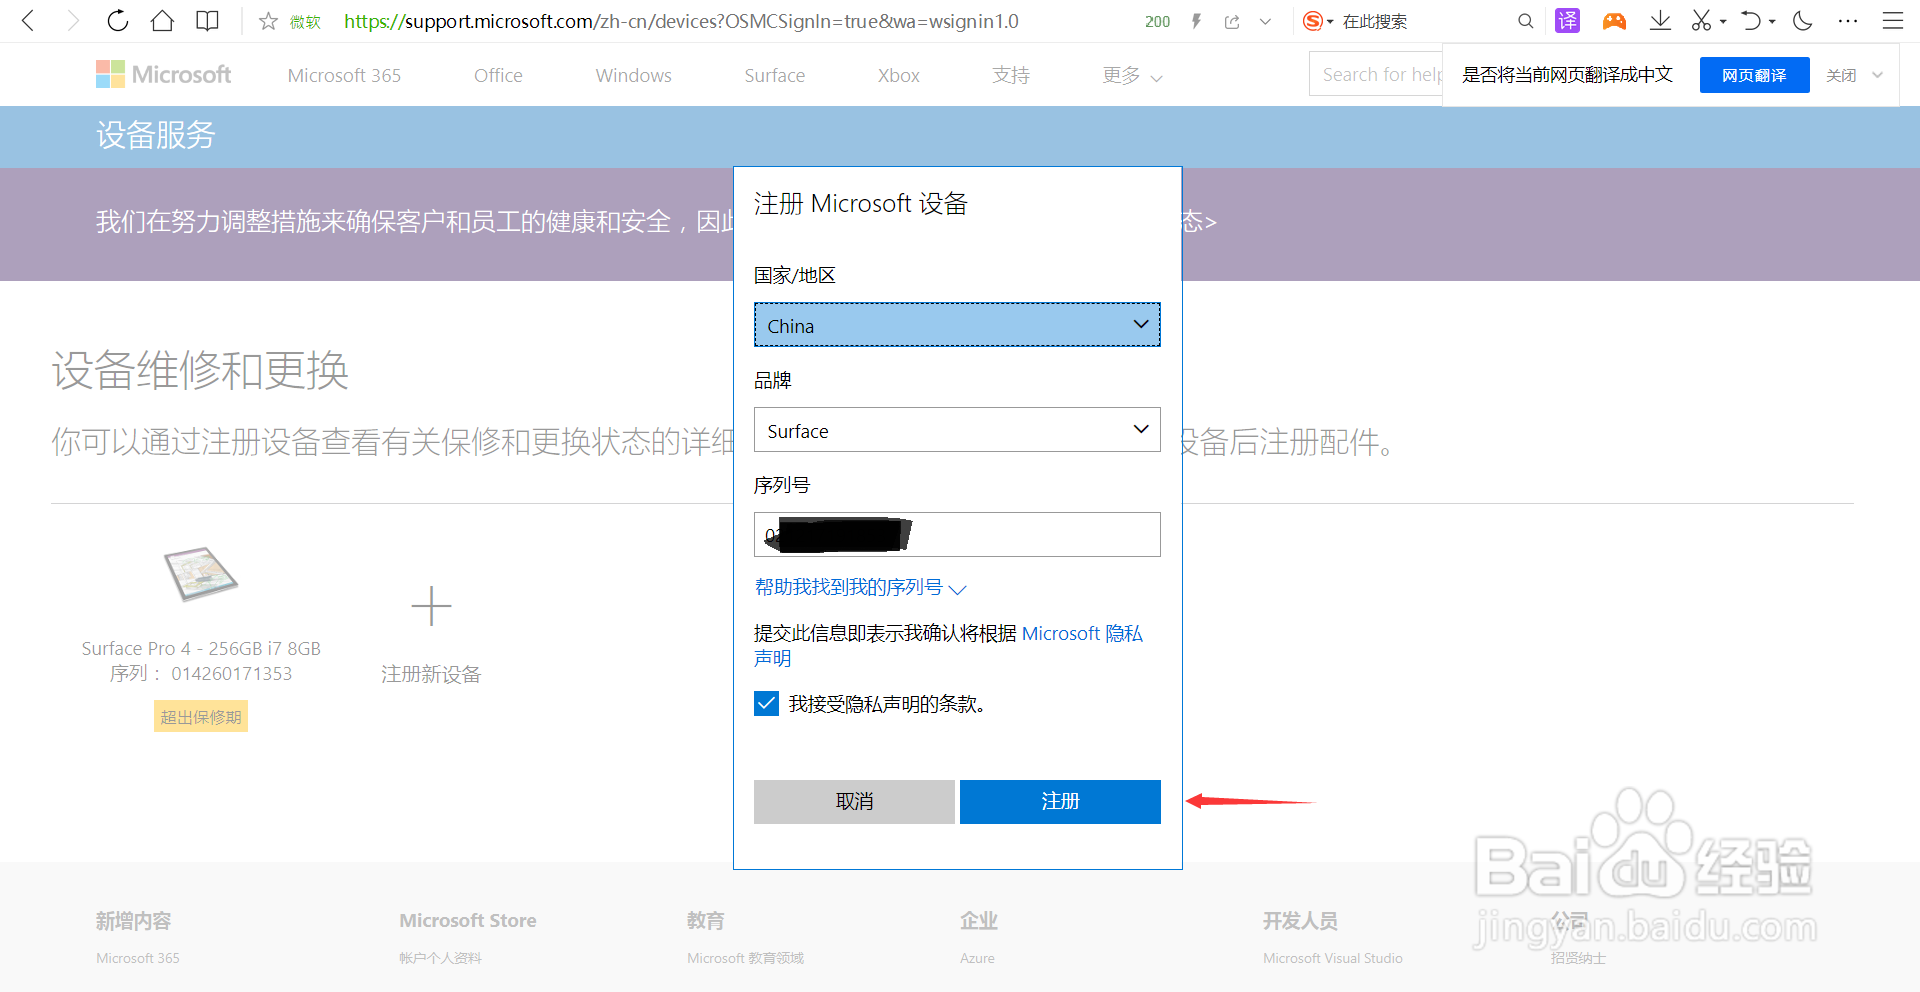Open the Microsoft 隐私声明 link
The height and width of the screenshot is (992, 1920).
[x=1082, y=633]
